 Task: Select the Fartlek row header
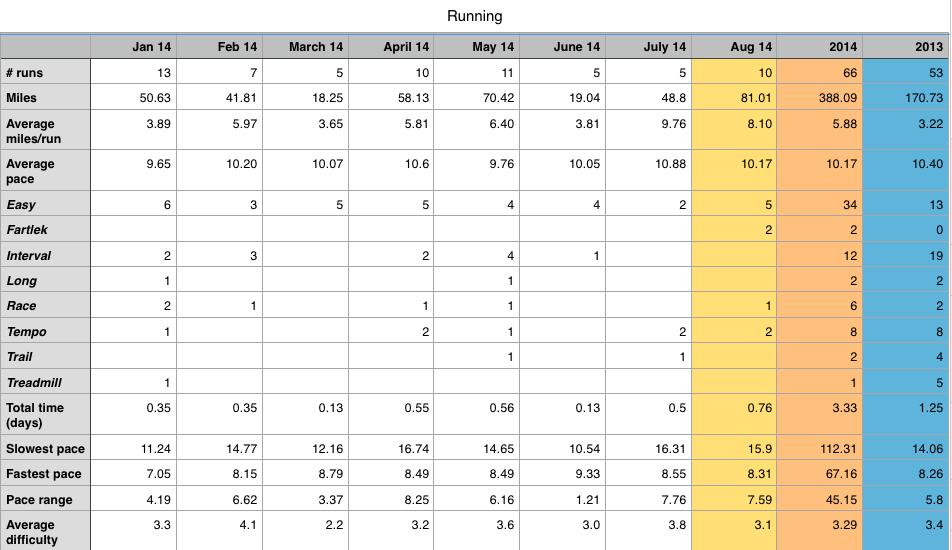(x=46, y=229)
